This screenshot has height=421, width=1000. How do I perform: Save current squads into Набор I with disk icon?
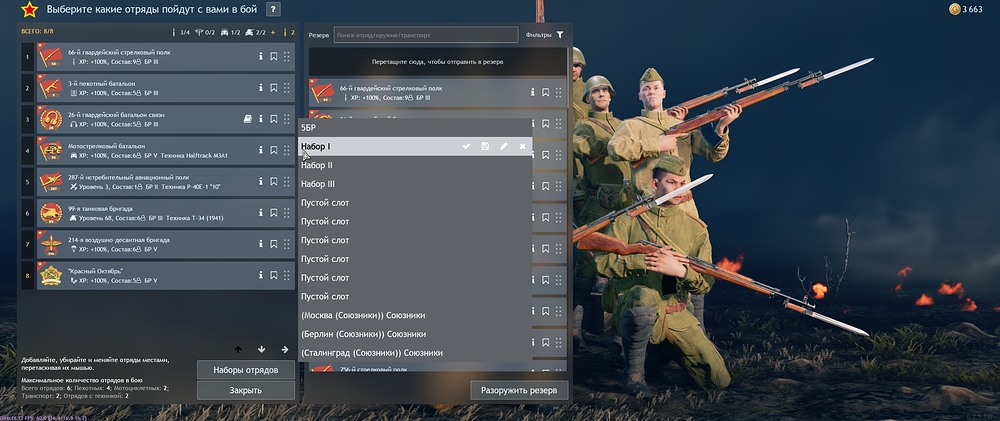[x=485, y=147]
